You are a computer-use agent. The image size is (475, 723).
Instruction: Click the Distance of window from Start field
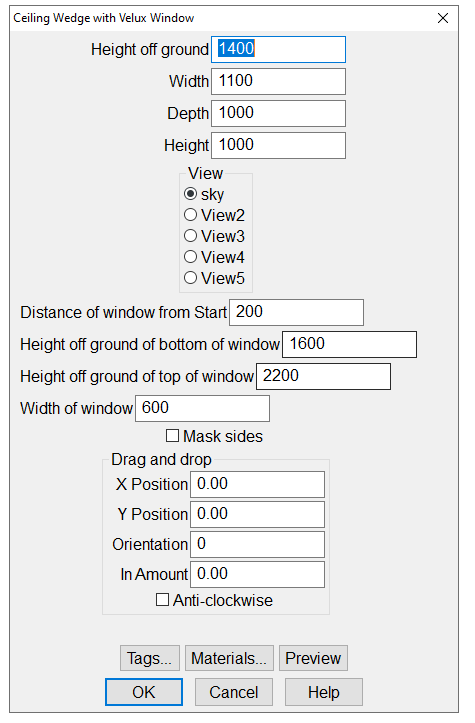(x=297, y=313)
